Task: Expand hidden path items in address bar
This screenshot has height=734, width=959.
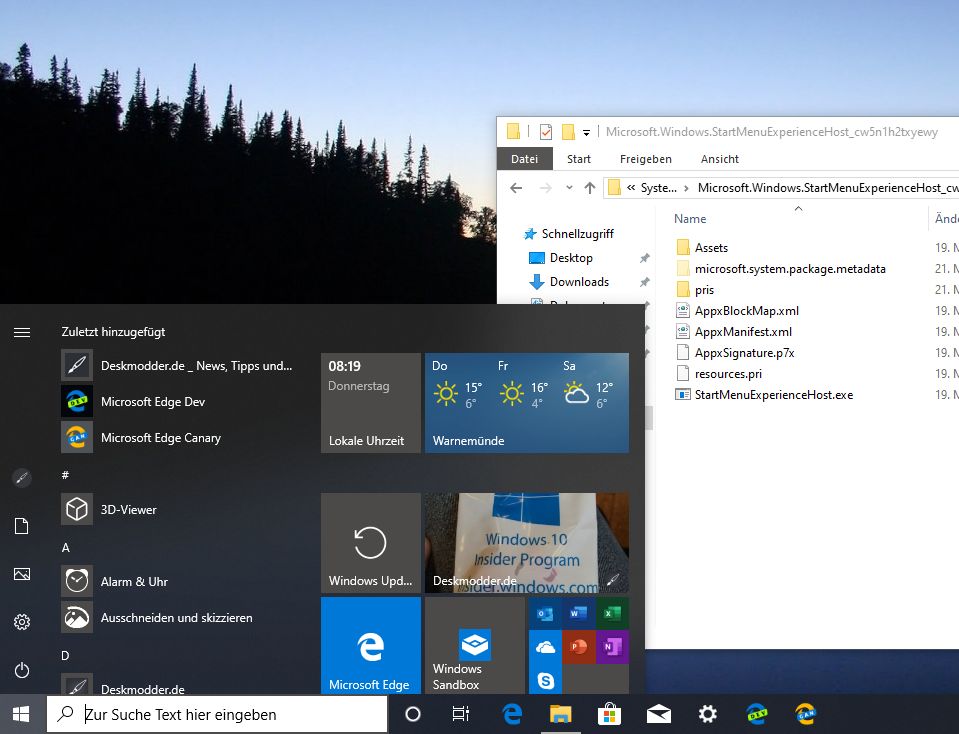Action: [631, 188]
